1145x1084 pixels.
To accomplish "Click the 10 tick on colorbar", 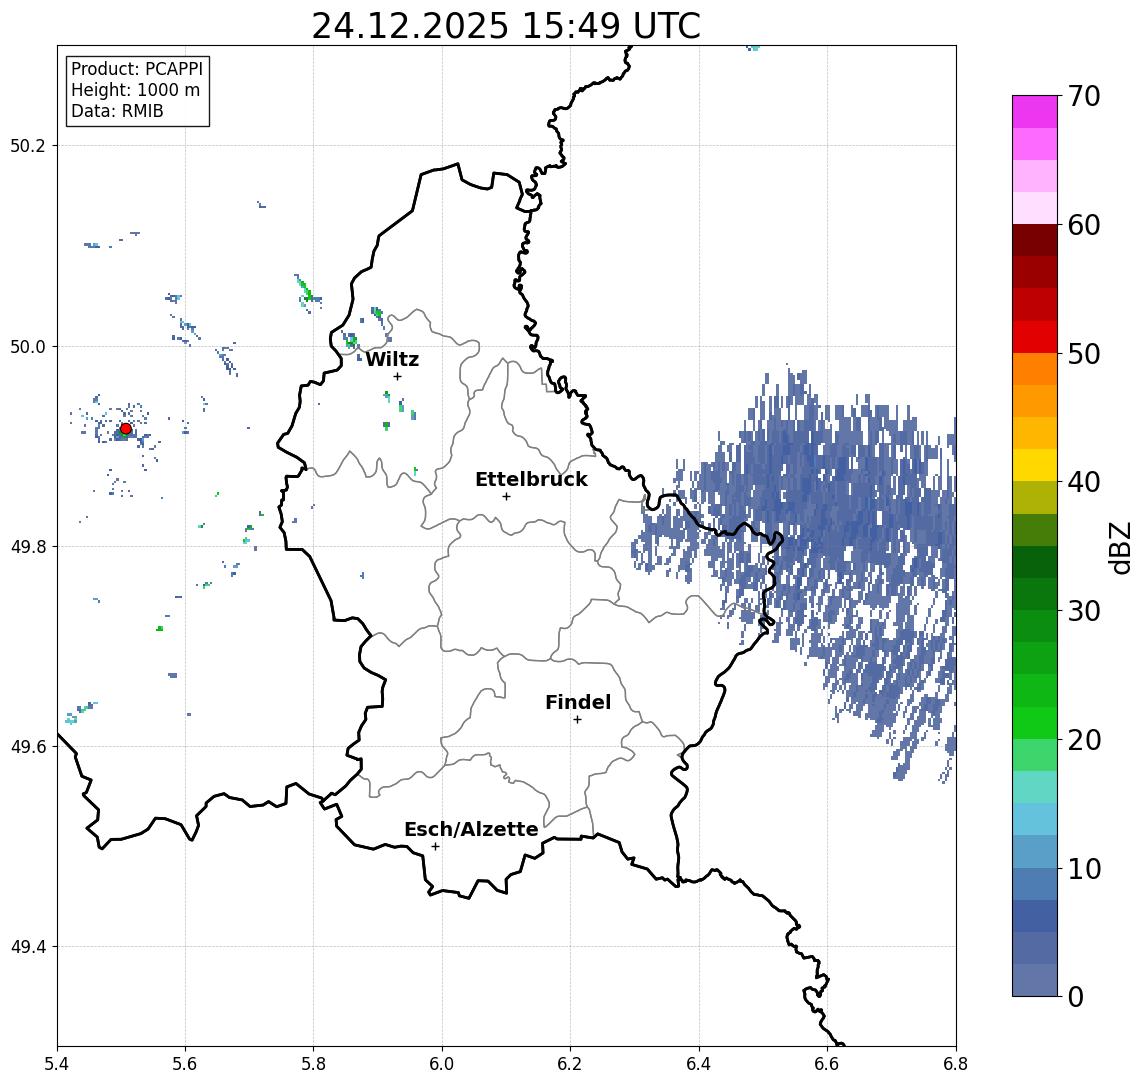I will (x=1084, y=868).
